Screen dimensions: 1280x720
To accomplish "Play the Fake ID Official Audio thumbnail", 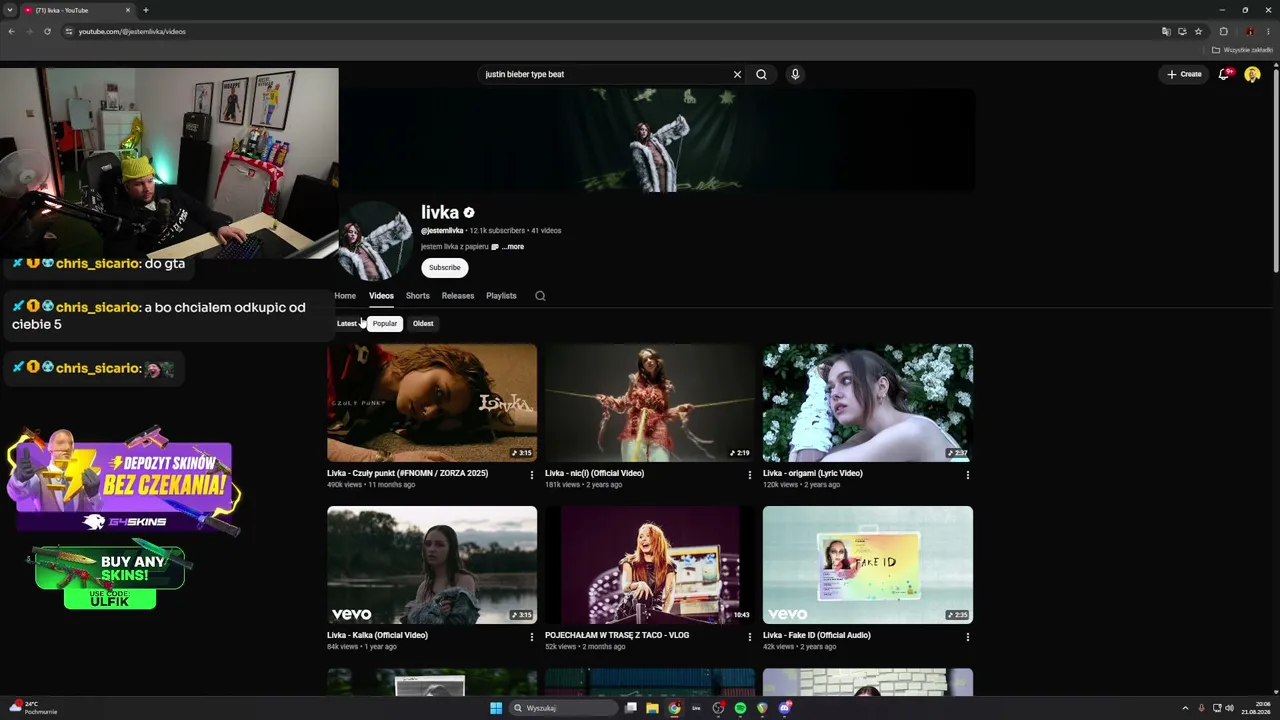I will 868,565.
